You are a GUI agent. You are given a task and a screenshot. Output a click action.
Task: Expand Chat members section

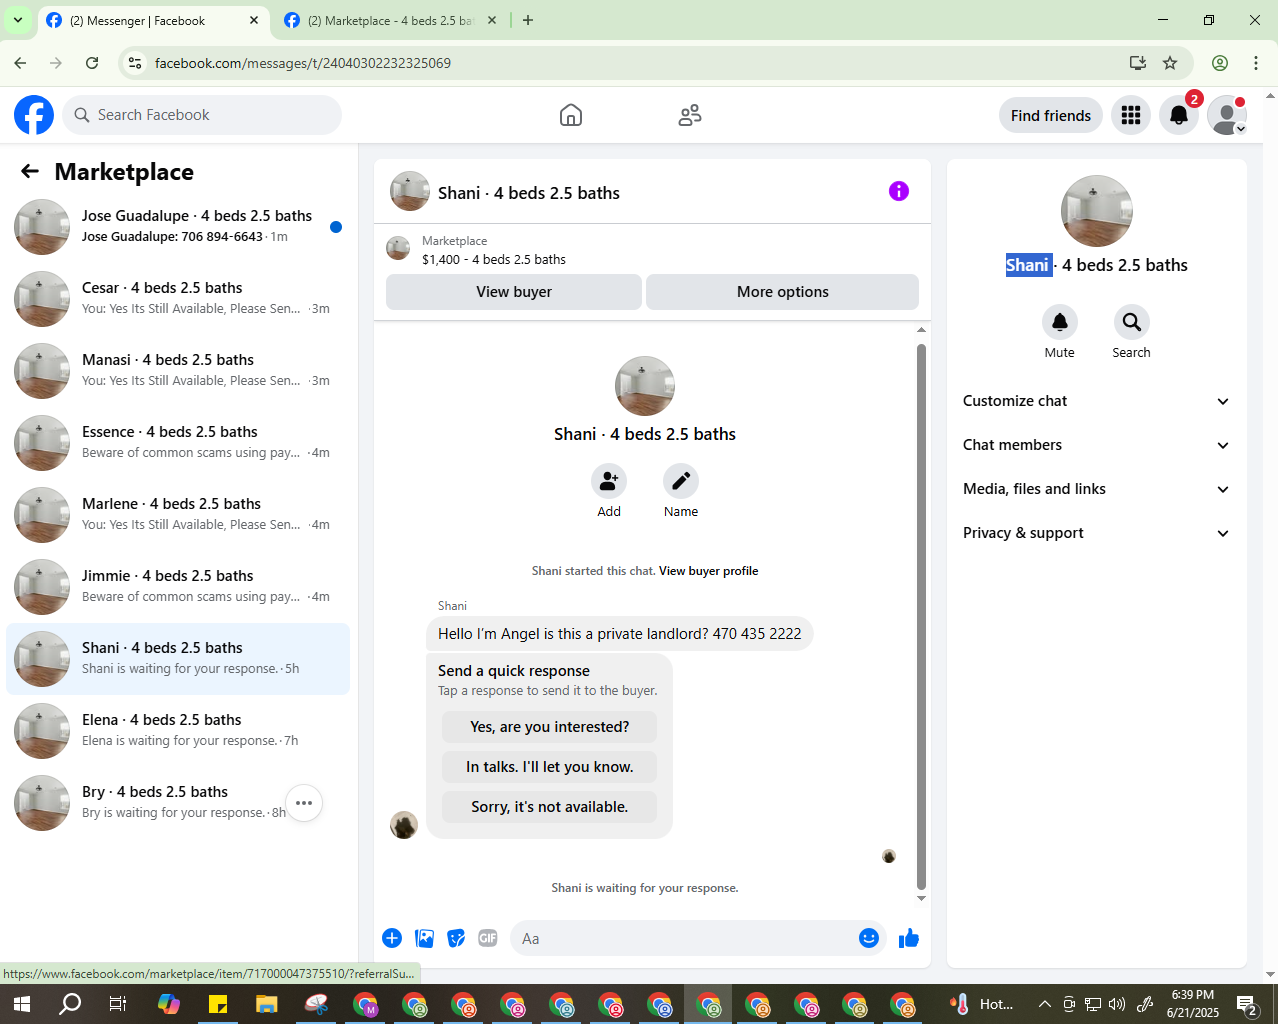click(x=1097, y=445)
